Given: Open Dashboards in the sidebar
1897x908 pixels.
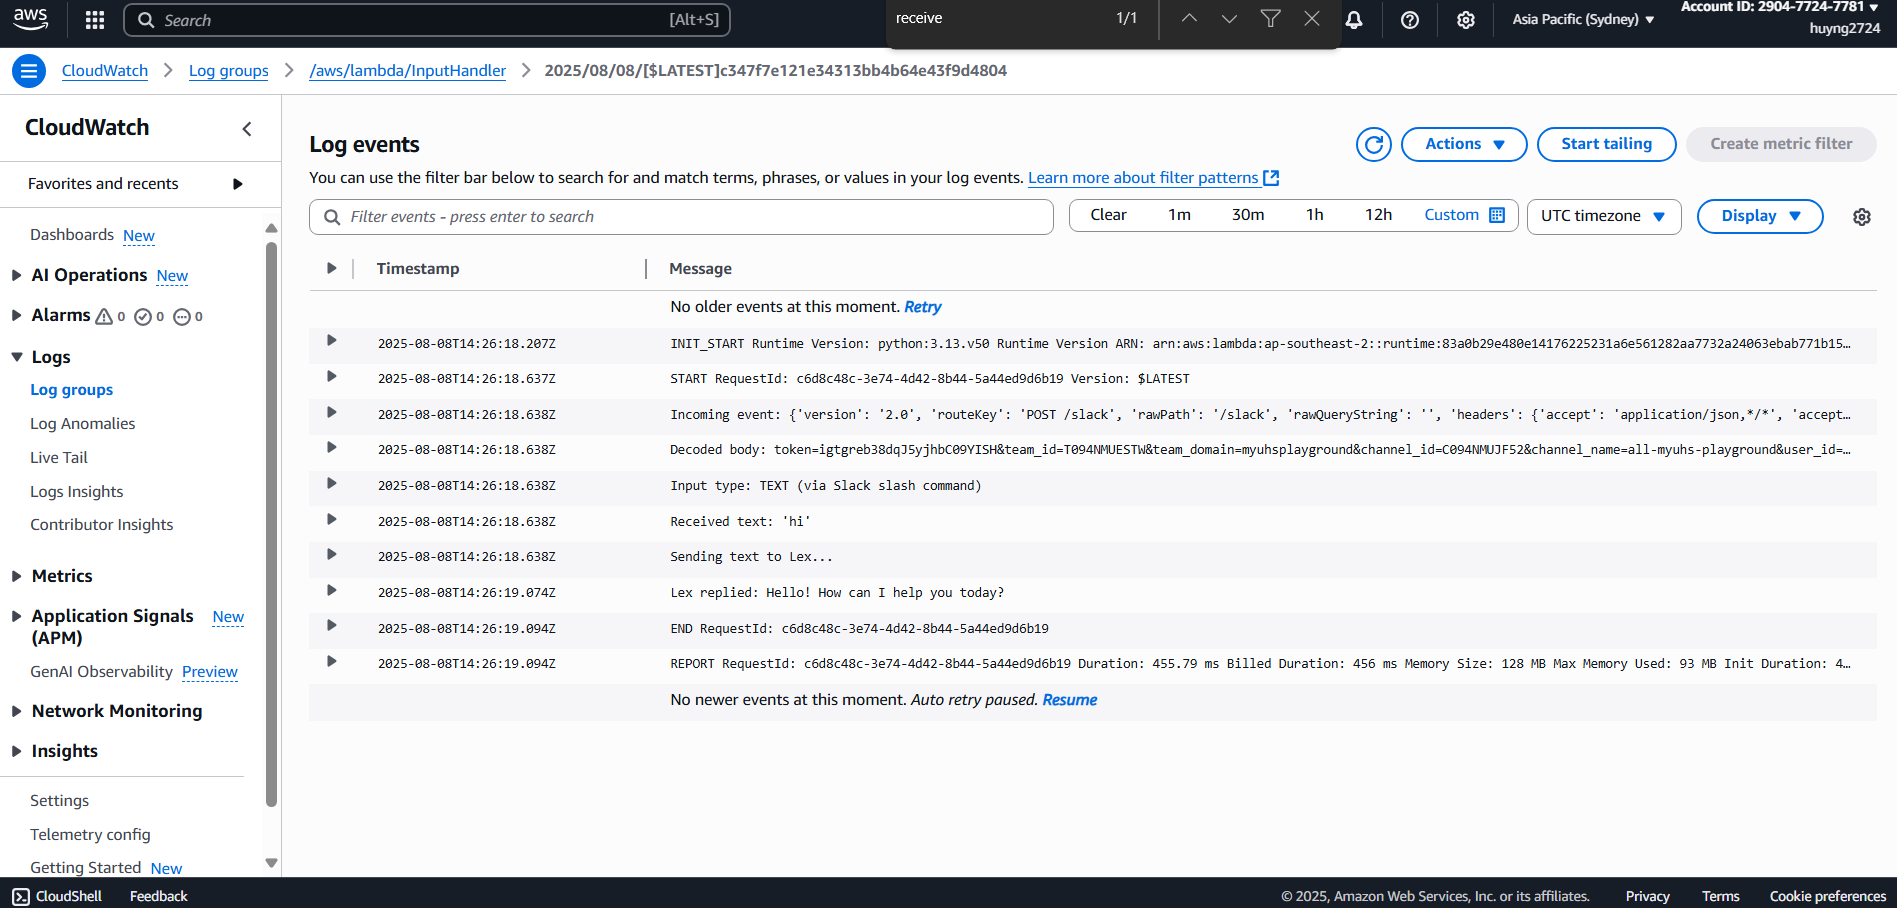Looking at the screenshot, I should pos(72,235).
